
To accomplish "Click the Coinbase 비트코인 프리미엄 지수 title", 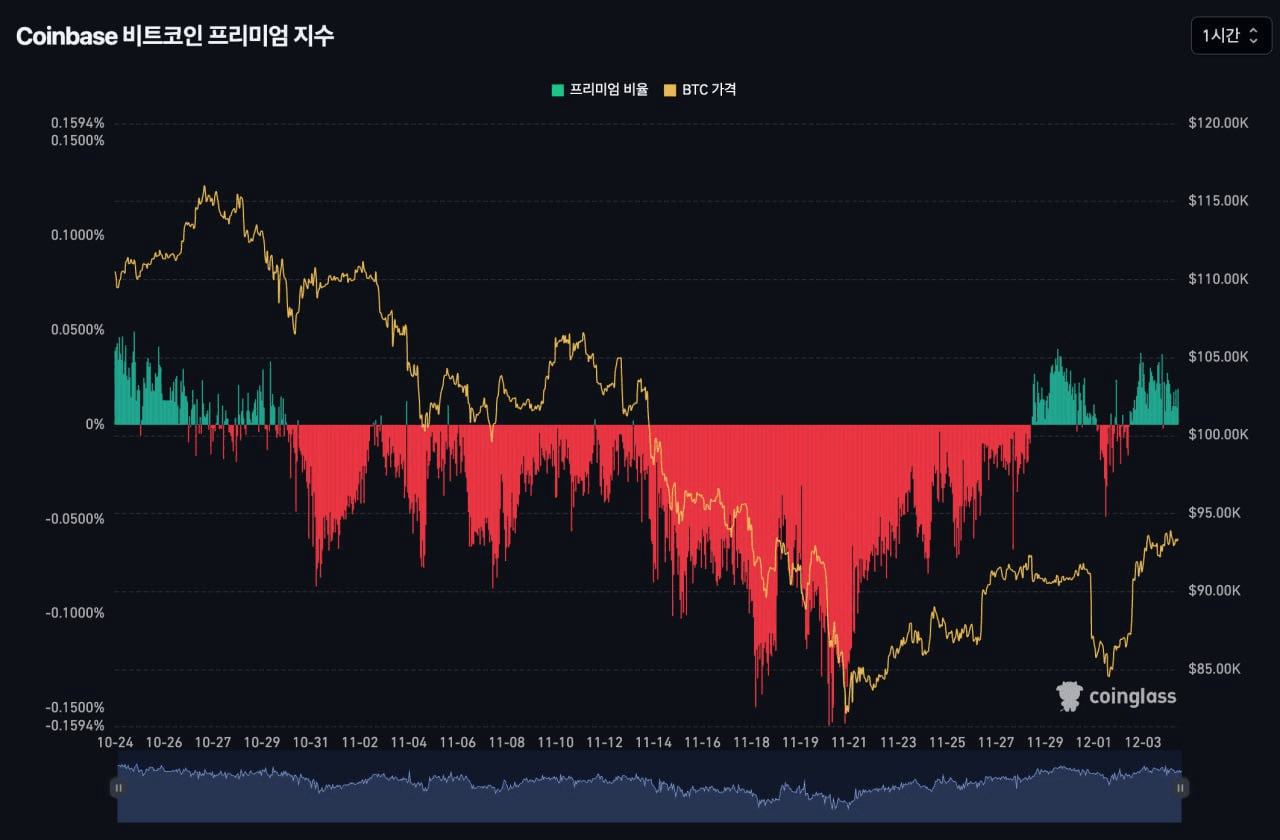I will pos(175,36).
